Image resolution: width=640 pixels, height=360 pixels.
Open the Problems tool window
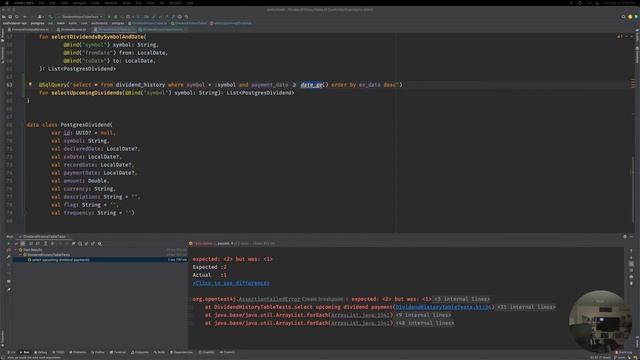78,352
